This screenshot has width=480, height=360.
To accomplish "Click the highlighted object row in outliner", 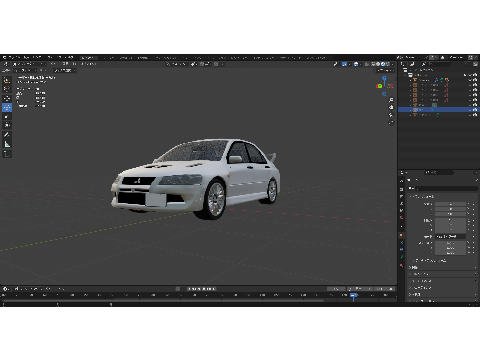I will pos(439,110).
